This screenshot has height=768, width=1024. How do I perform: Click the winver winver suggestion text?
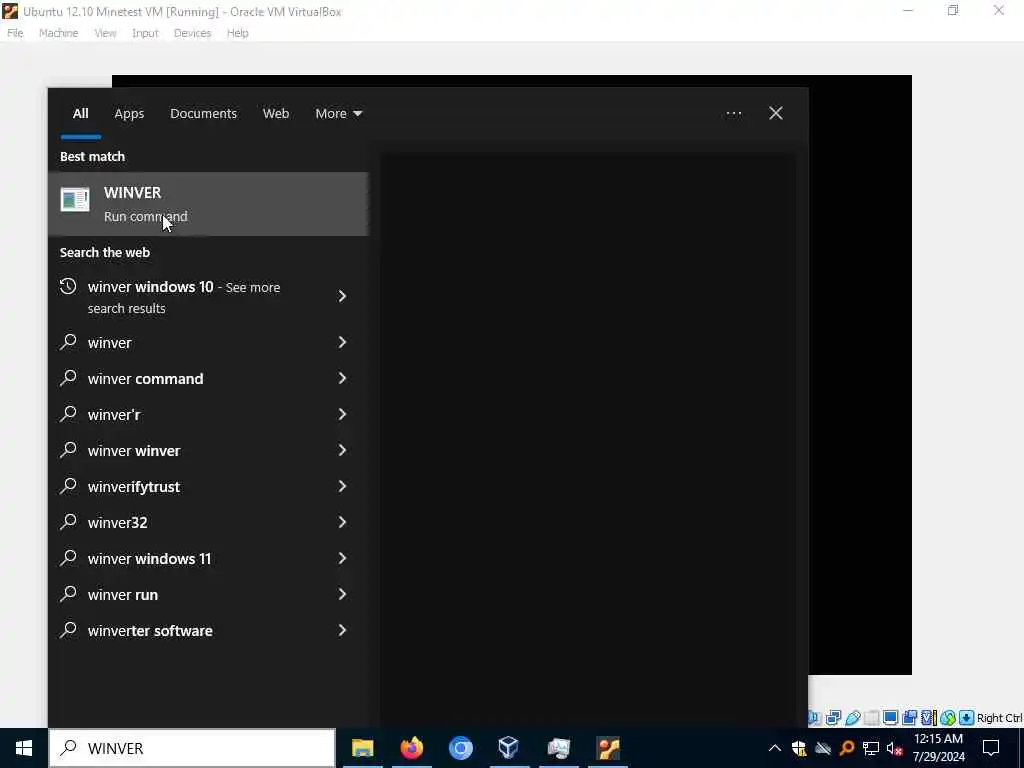click(x=134, y=451)
